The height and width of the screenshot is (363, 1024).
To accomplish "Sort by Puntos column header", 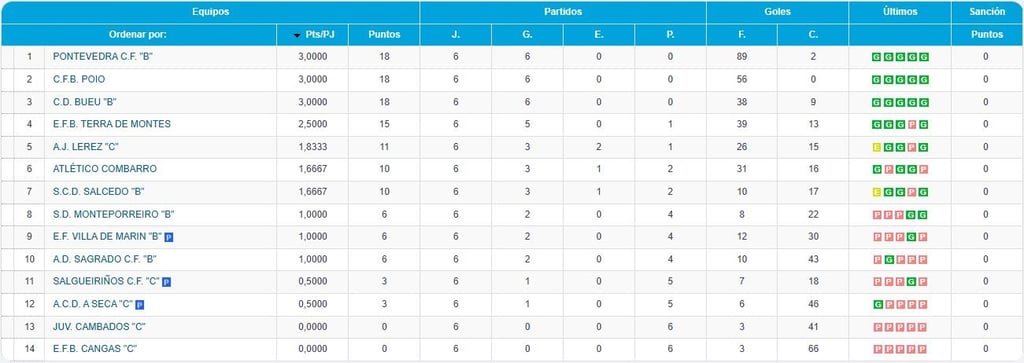I will 384,35.
